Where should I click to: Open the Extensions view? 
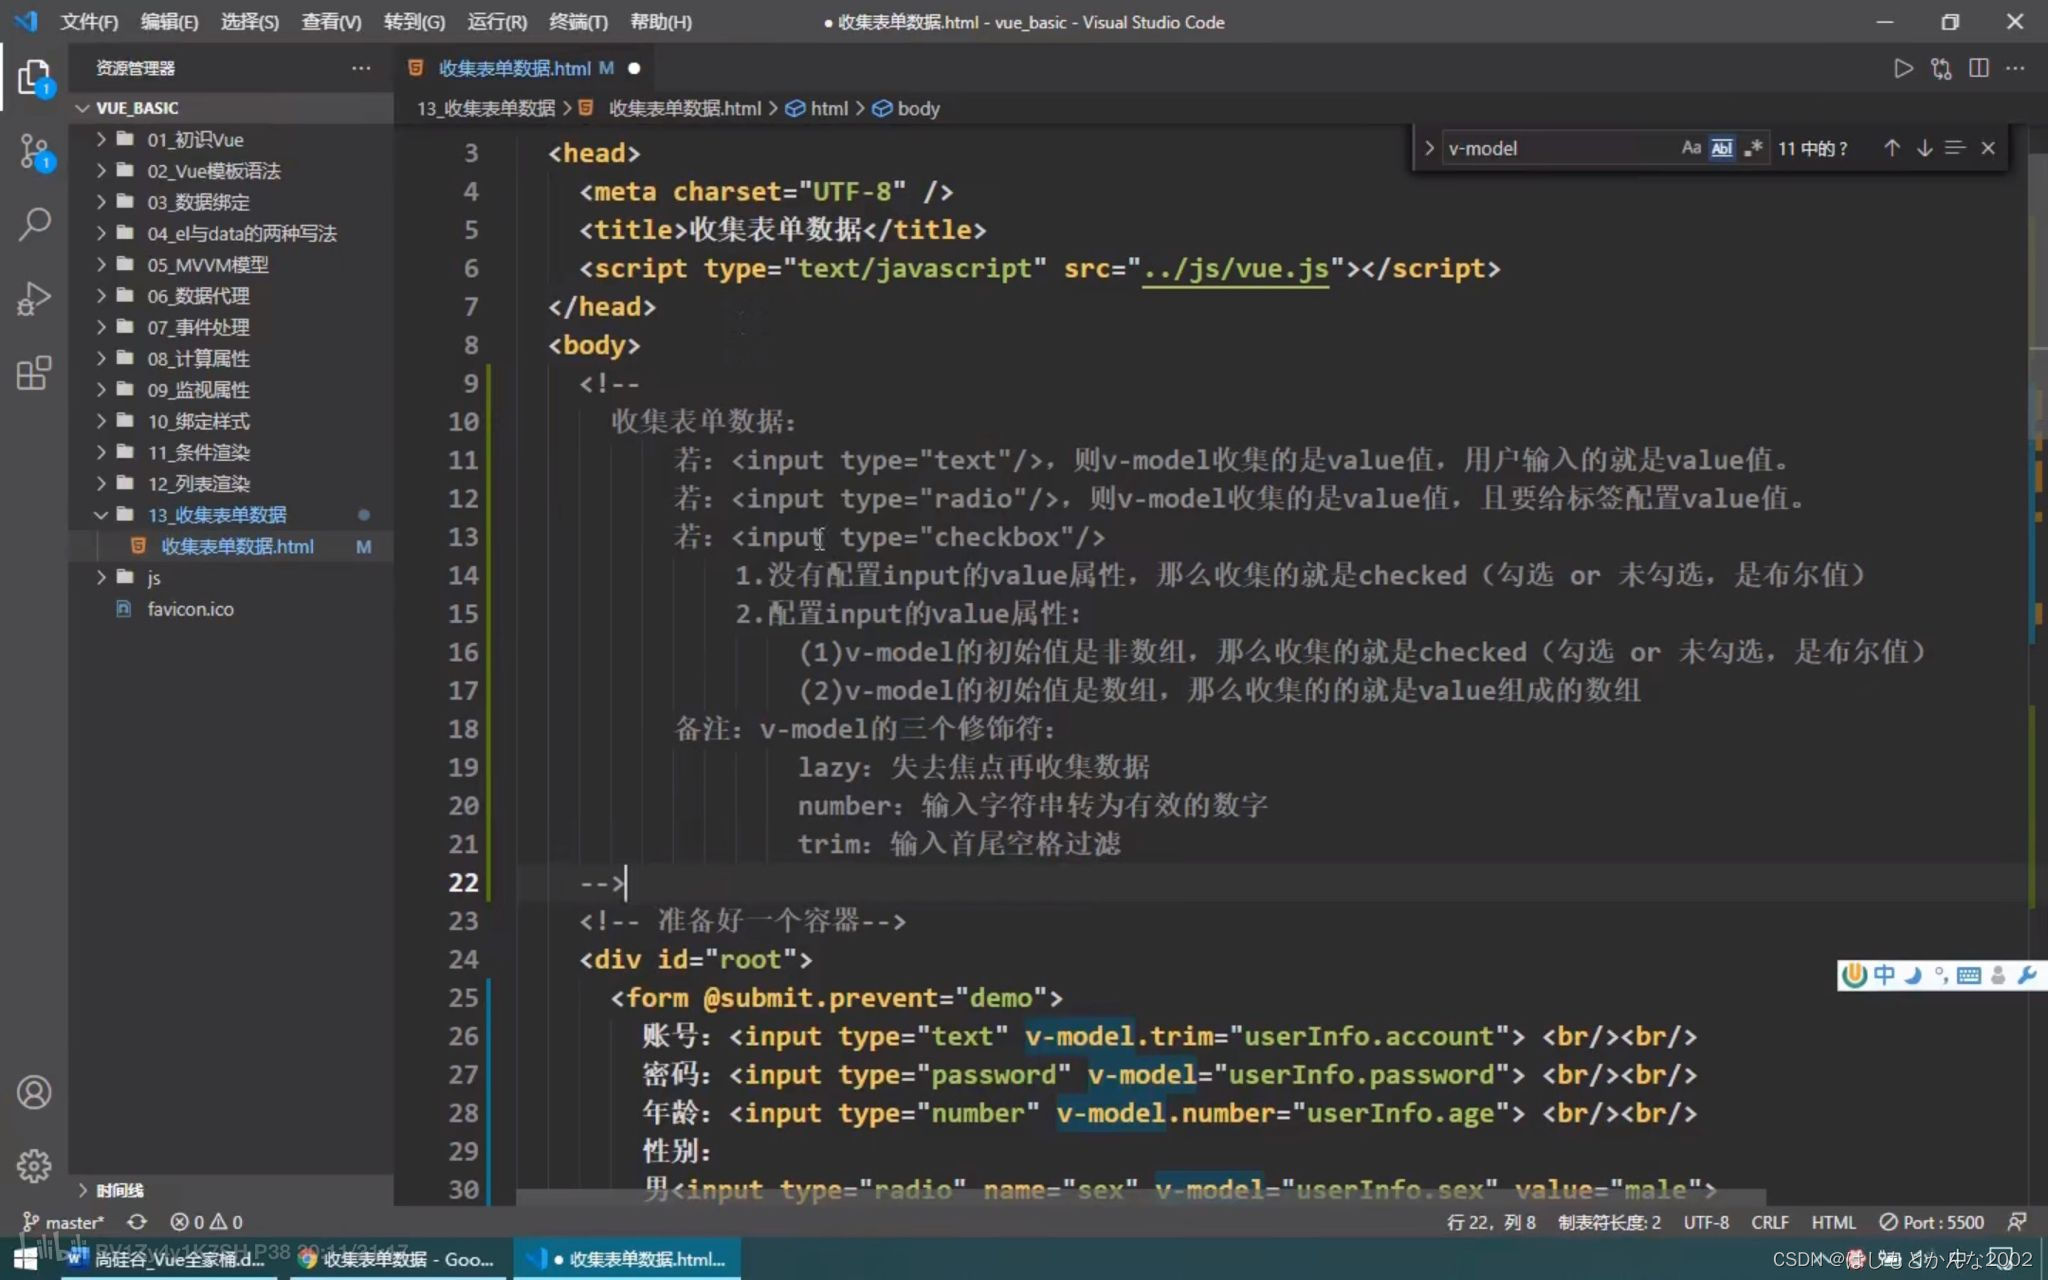coord(34,373)
